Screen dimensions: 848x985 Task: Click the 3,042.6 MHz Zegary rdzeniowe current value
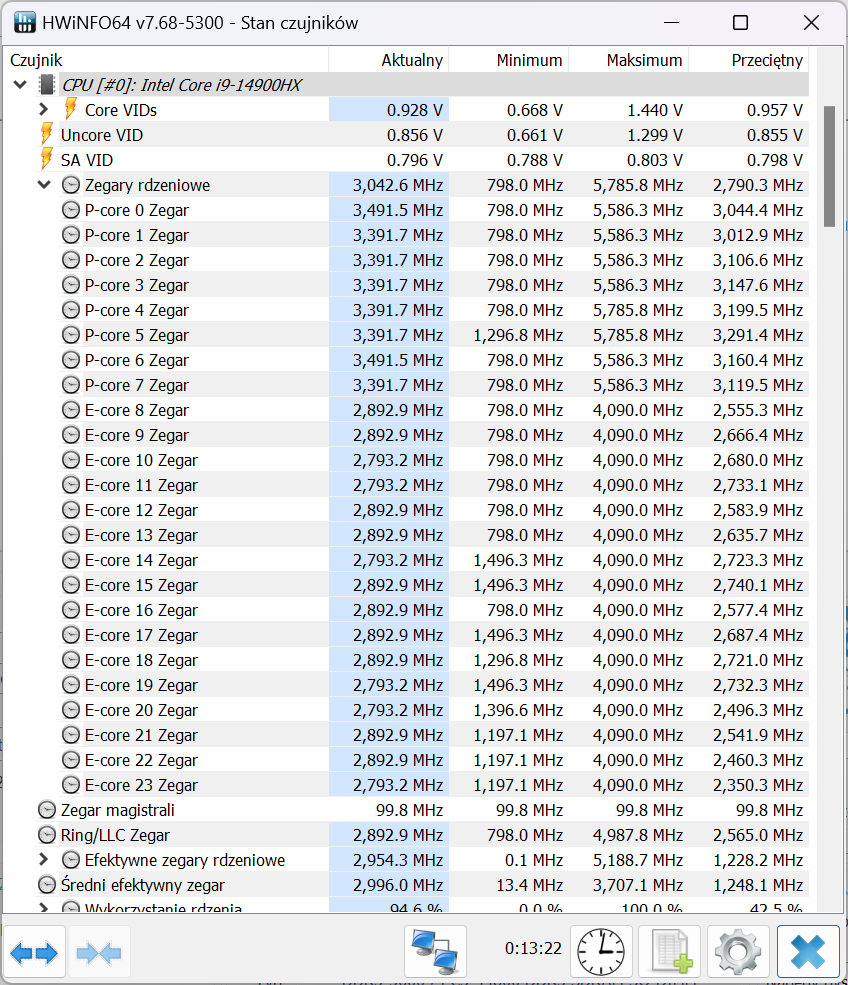pyautogui.click(x=398, y=185)
